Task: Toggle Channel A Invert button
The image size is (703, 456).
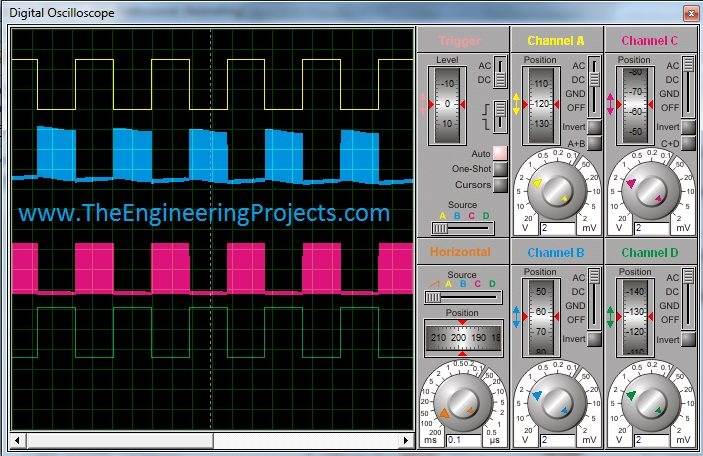Action: pyautogui.click(x=594, y=127)
